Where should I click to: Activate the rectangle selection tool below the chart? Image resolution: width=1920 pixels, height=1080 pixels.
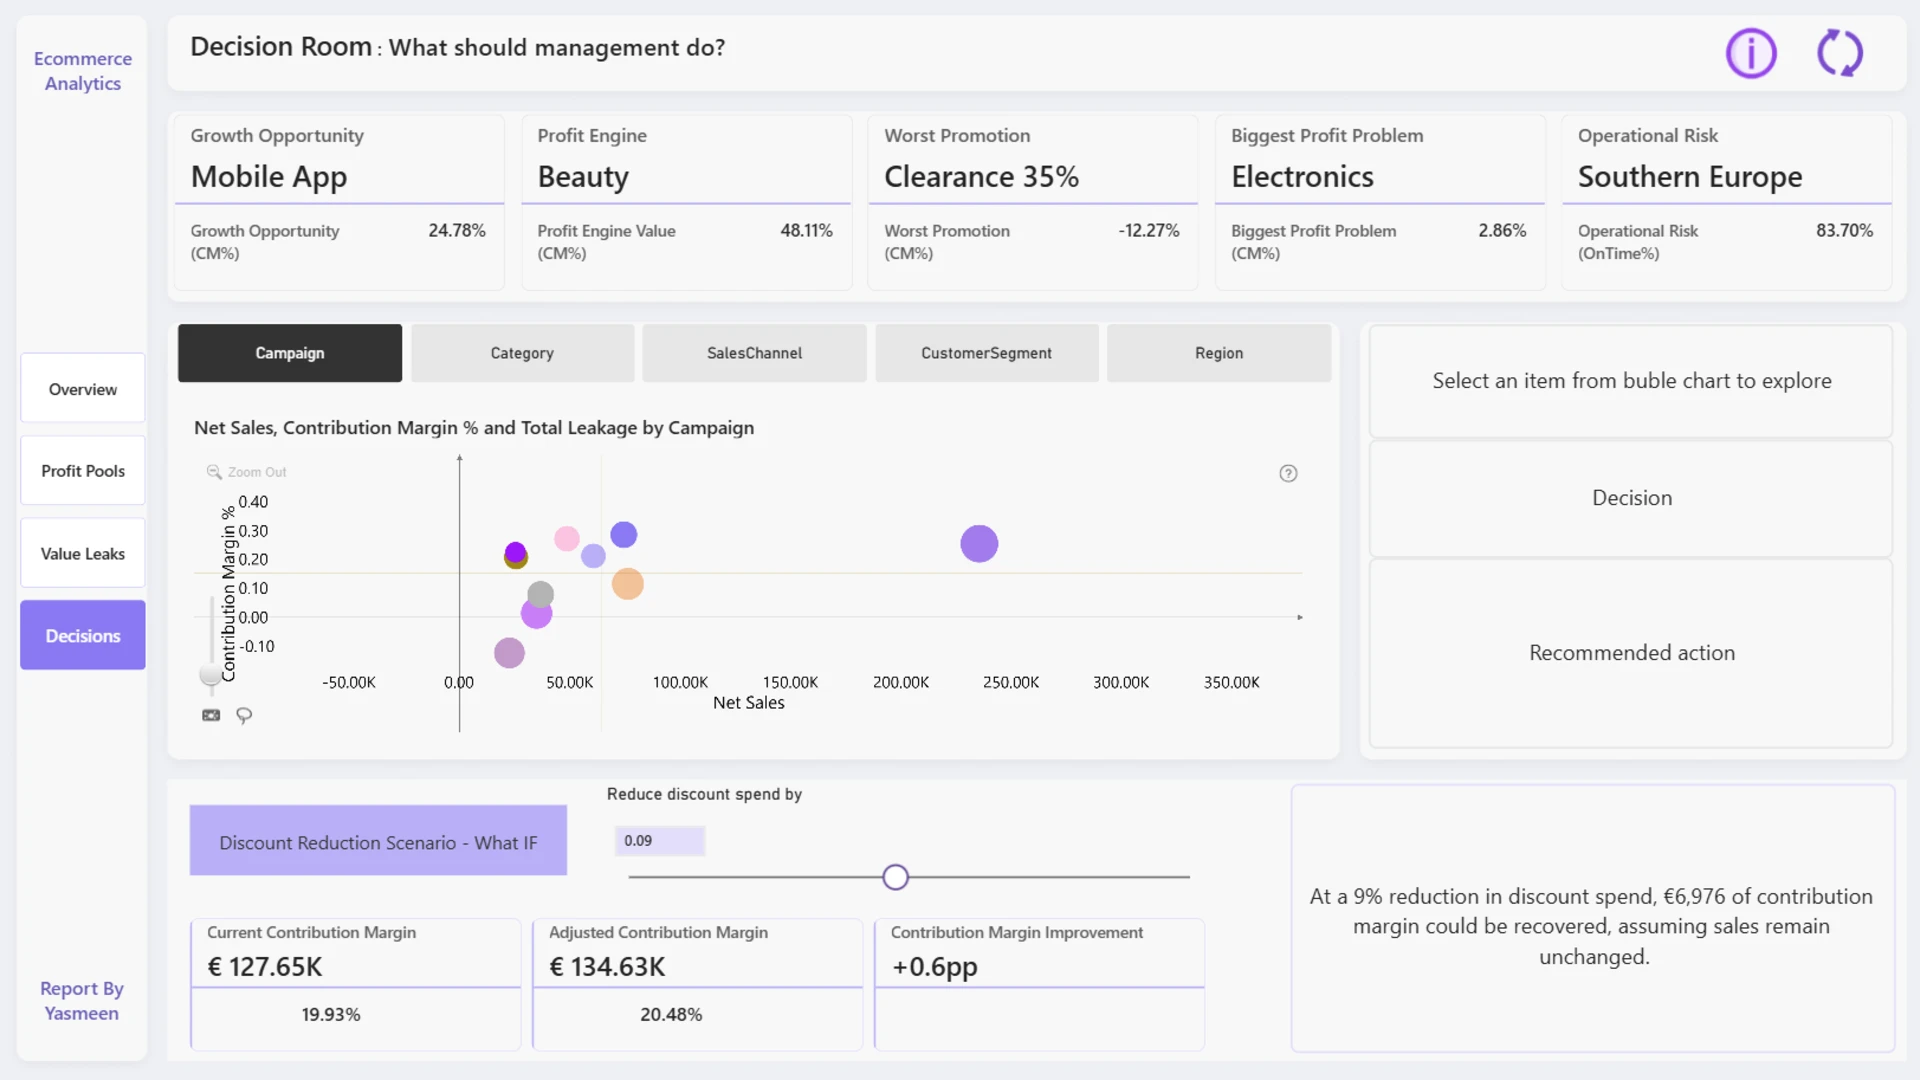211,715
